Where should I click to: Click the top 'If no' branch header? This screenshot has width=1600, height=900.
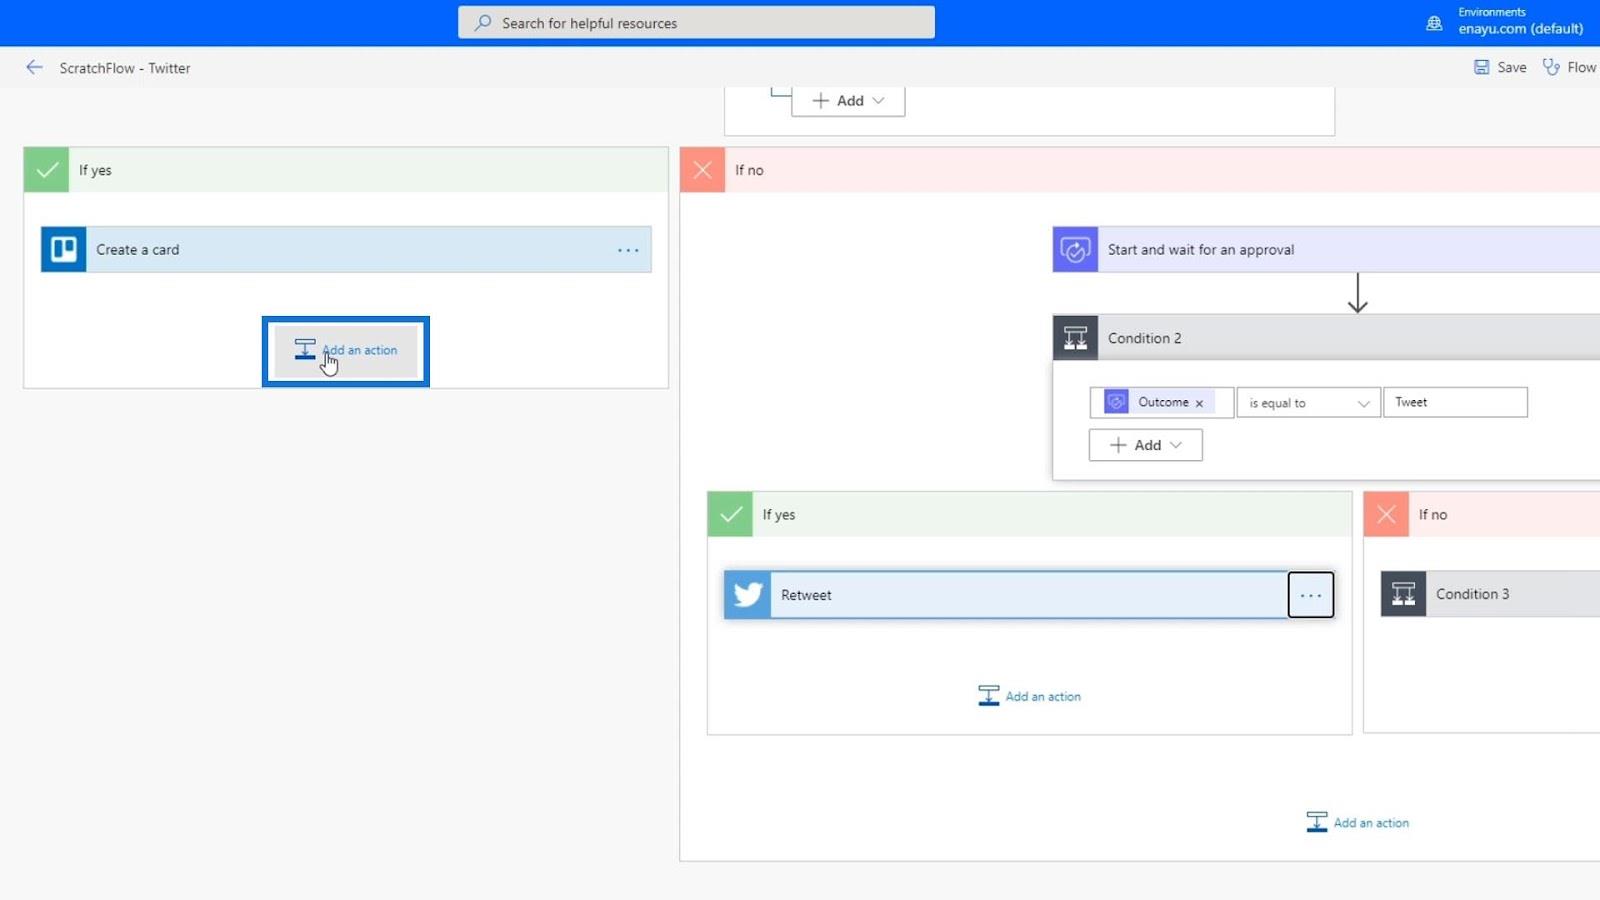1140,170
